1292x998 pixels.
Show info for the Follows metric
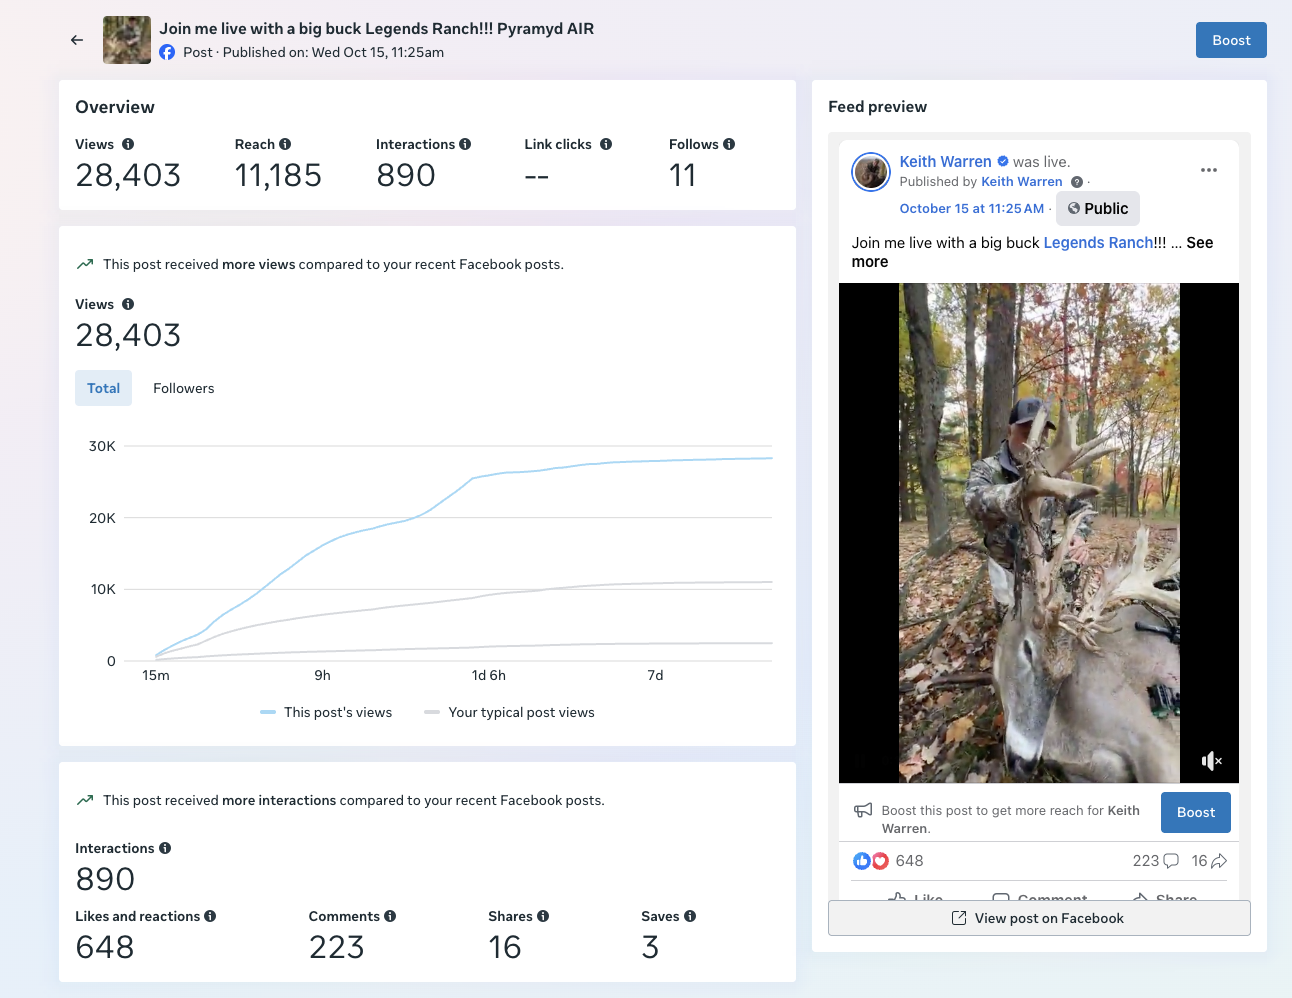[x=729, y=144]
